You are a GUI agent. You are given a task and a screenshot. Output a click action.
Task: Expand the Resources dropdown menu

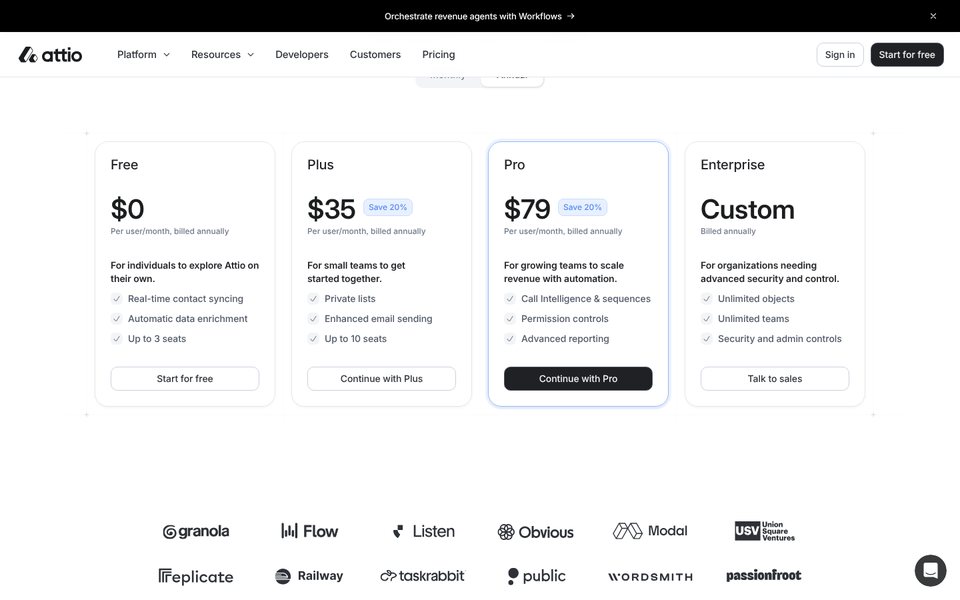[222, 54]
